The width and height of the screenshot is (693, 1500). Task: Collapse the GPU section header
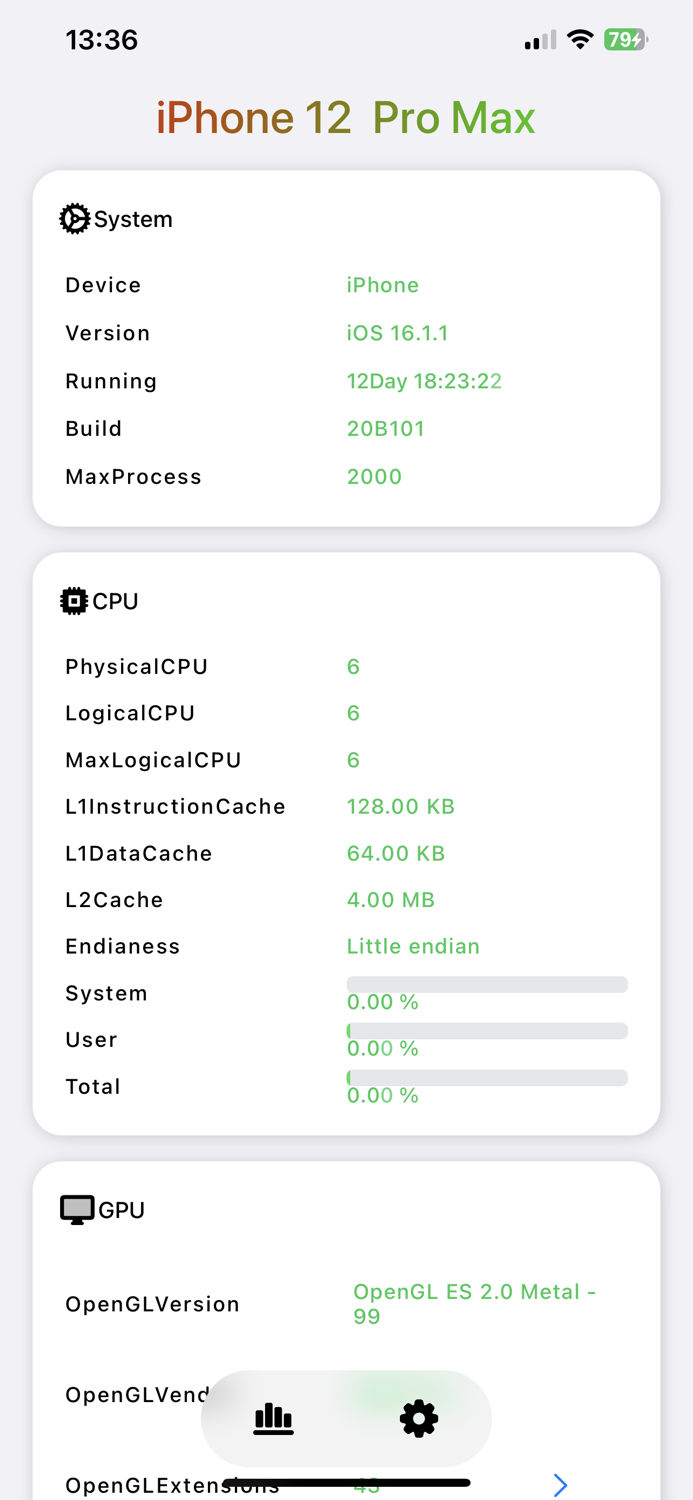[110, 1209]
